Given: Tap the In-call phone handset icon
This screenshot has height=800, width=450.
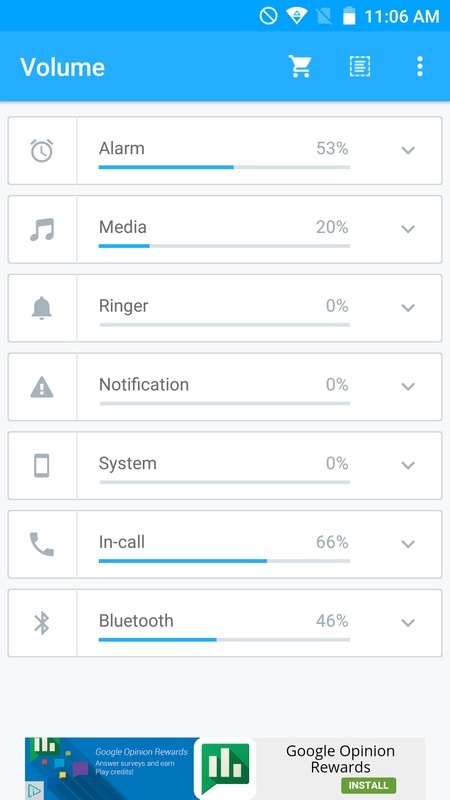Looking at the screenshot, I should (x=42, y=544).
